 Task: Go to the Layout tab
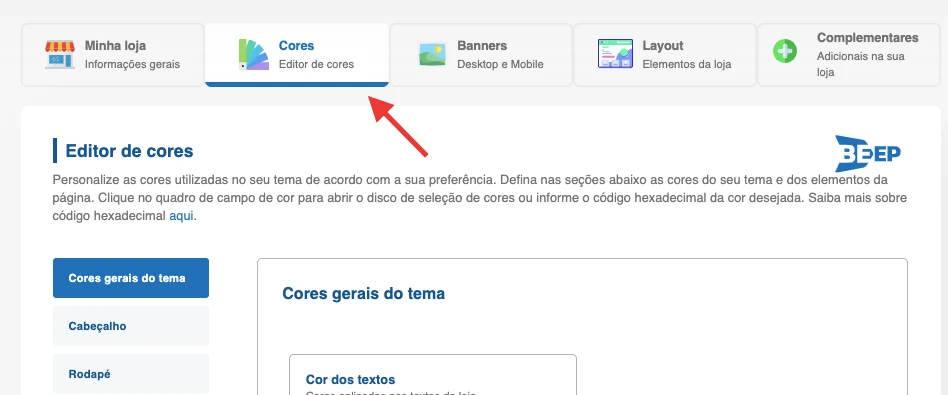[664, 55]
